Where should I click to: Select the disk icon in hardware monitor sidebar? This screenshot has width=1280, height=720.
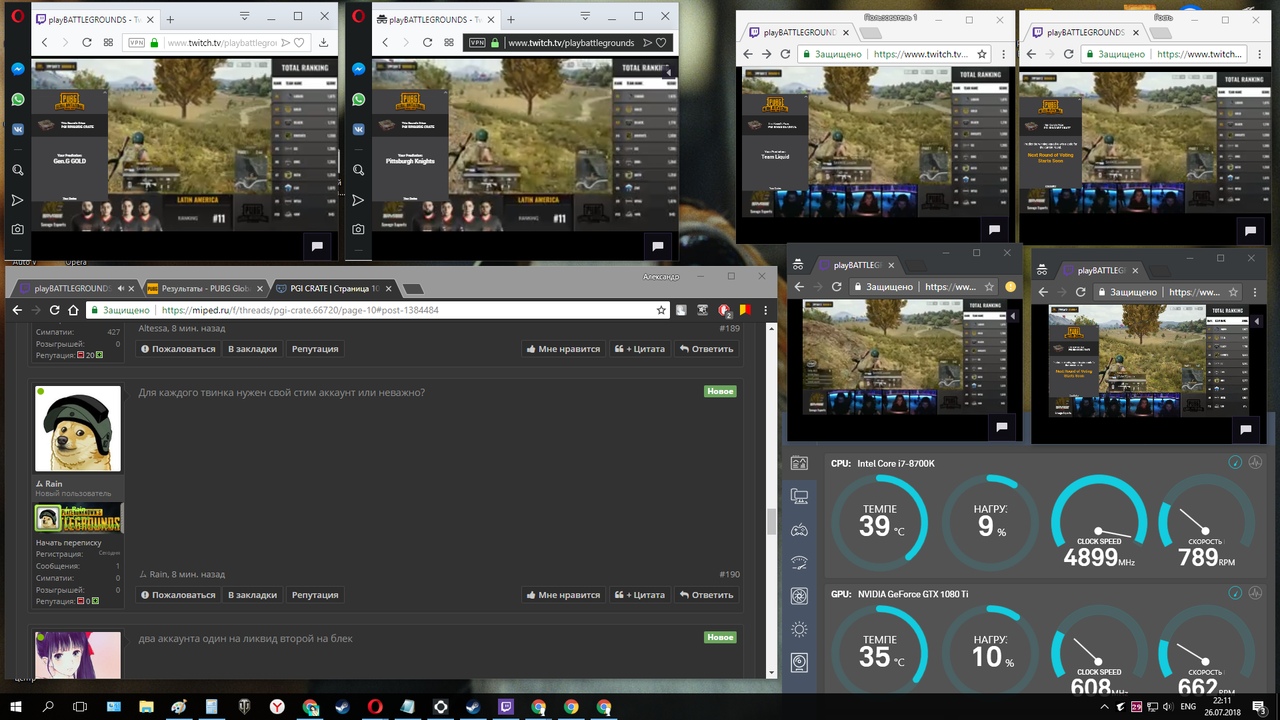tap(799, 662)
